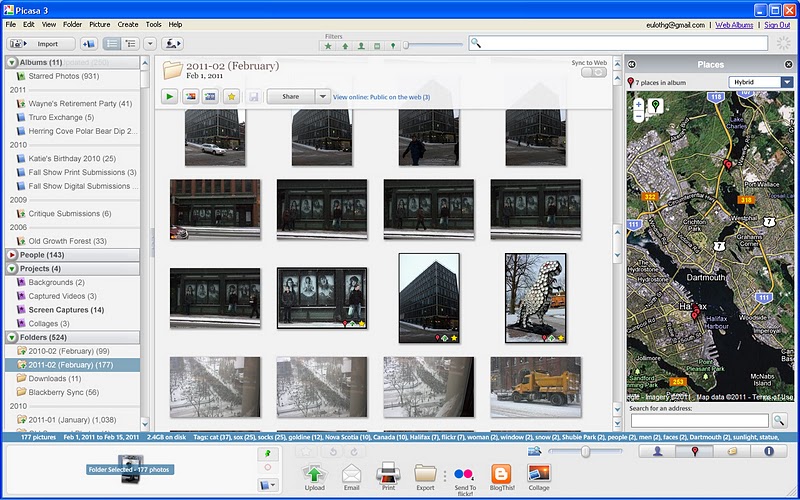Click the address search magnifier button
Image resolution: width=800 pixels, height=500 pixels.
779,420
